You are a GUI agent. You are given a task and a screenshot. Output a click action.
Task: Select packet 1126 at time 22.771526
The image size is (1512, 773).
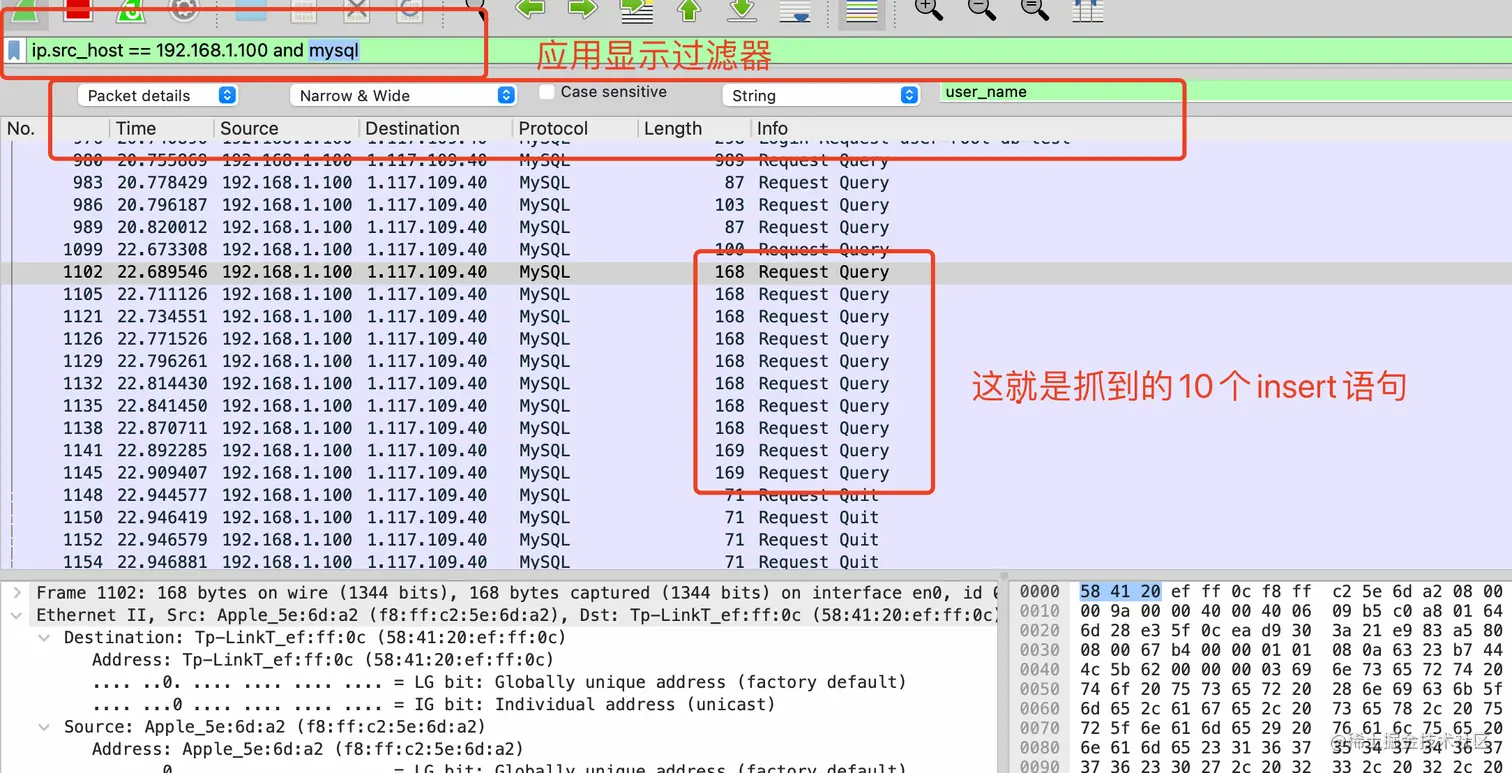pos(756,339)
